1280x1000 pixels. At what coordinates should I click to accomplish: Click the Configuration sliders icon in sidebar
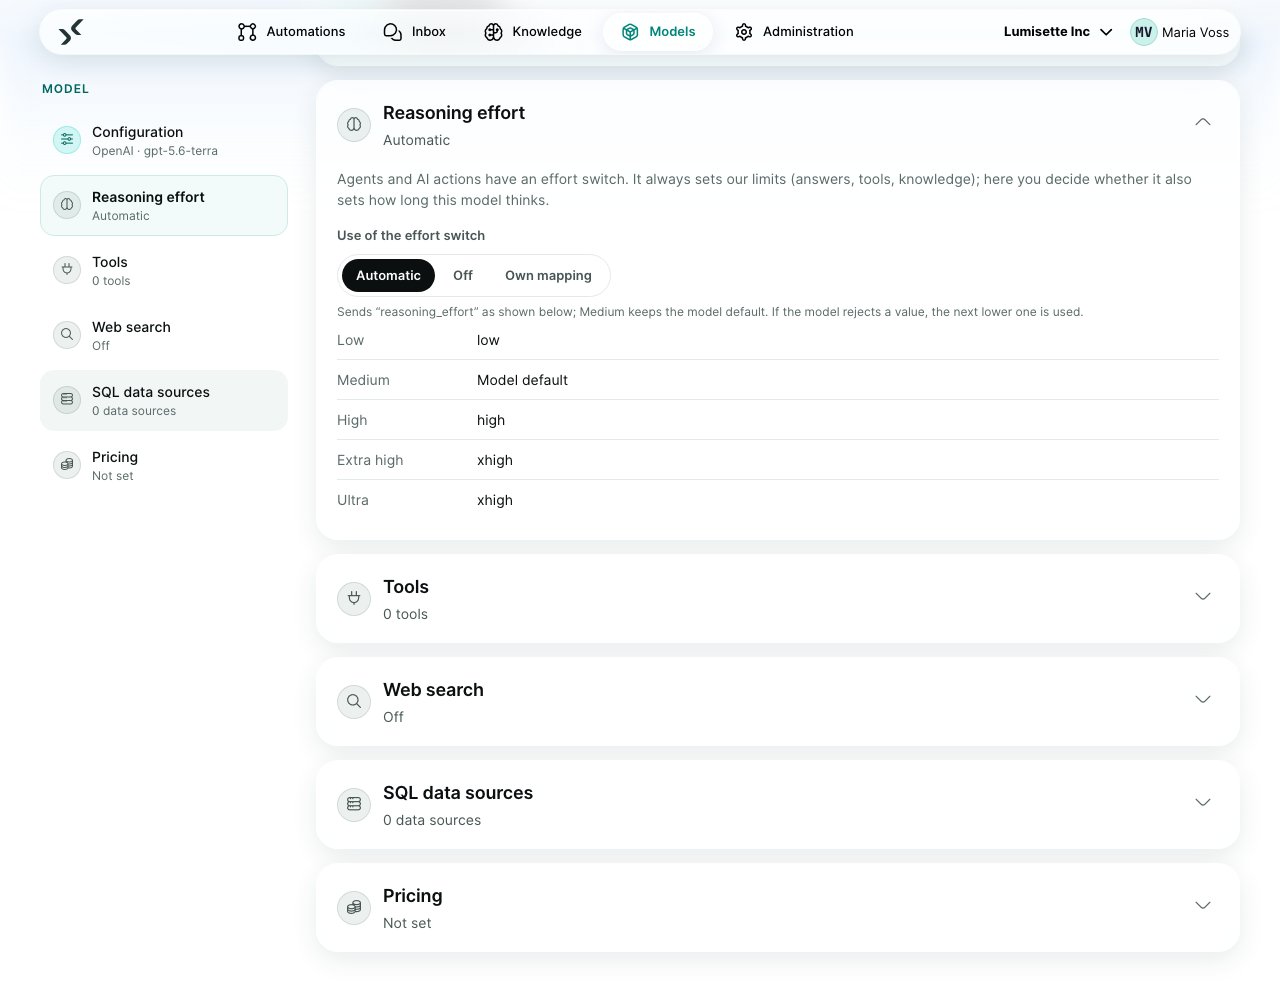pos(67,140)
